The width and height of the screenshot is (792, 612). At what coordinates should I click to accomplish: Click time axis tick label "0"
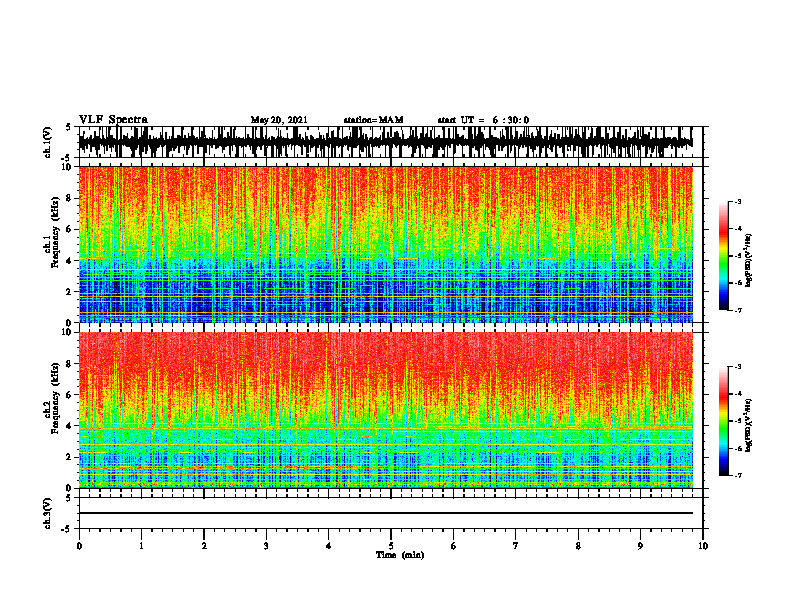pyautogui.click(x=79, y=546)
